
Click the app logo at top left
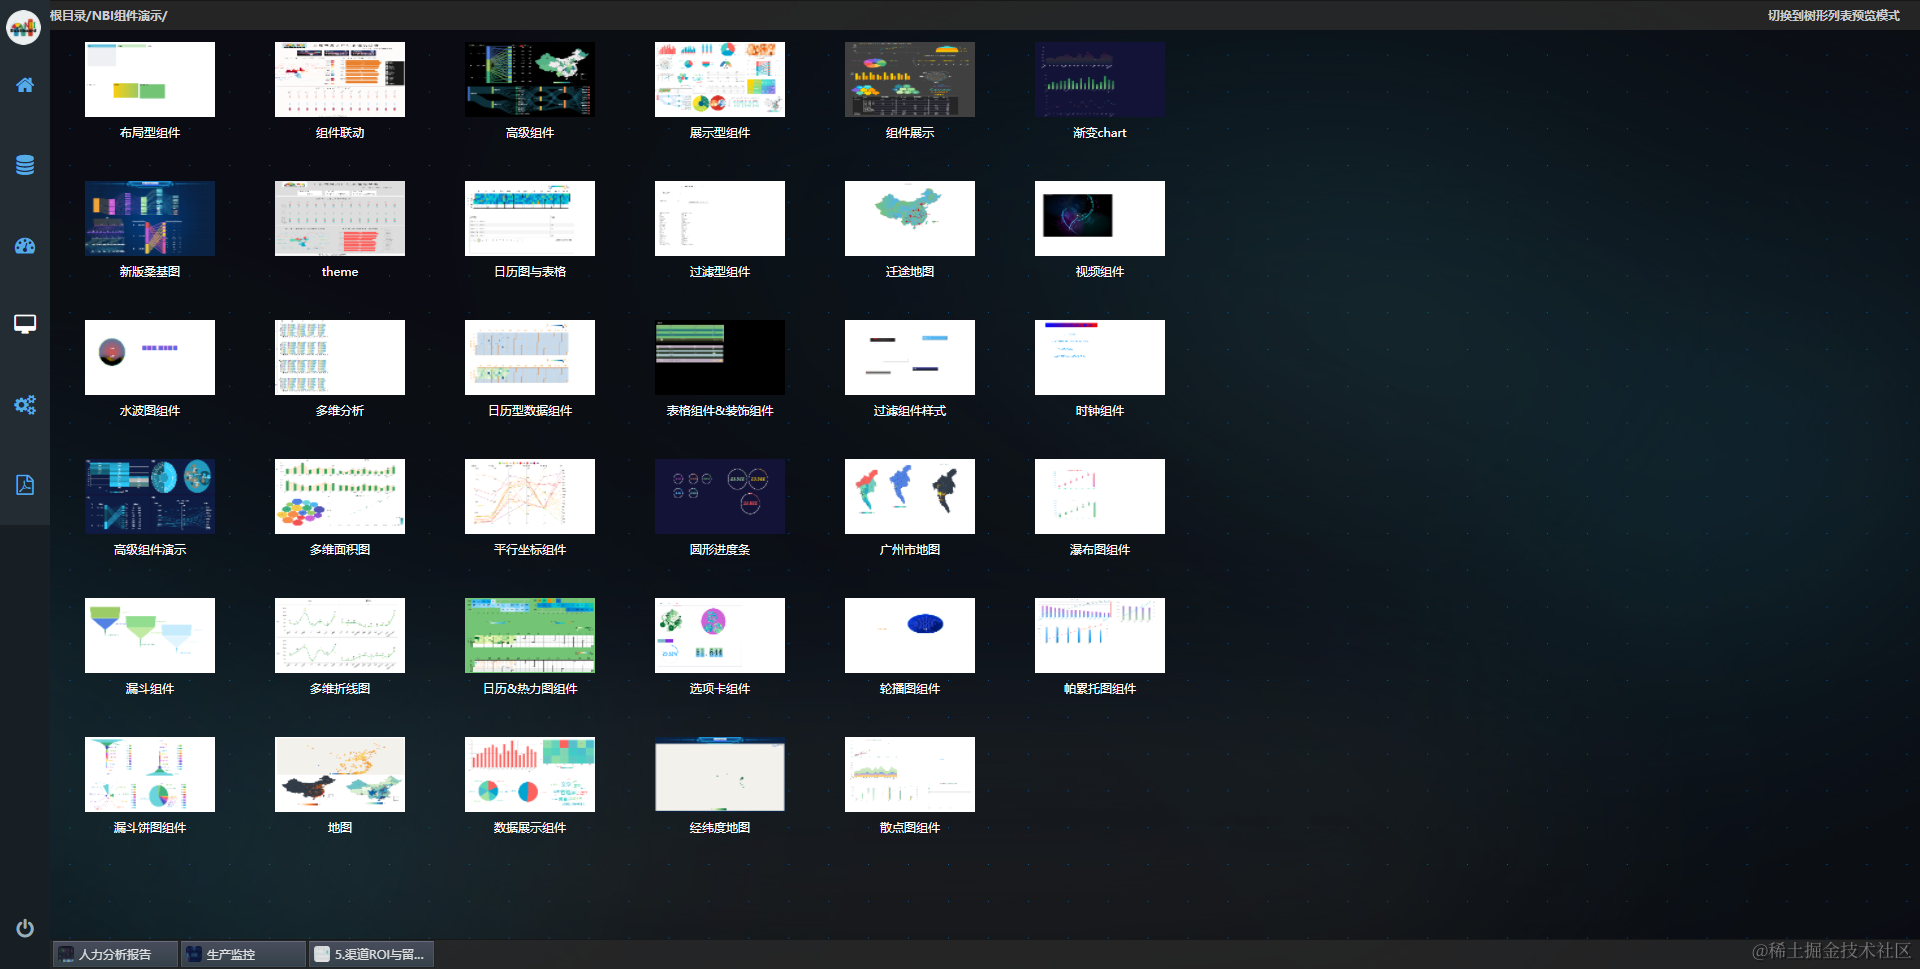23,27
